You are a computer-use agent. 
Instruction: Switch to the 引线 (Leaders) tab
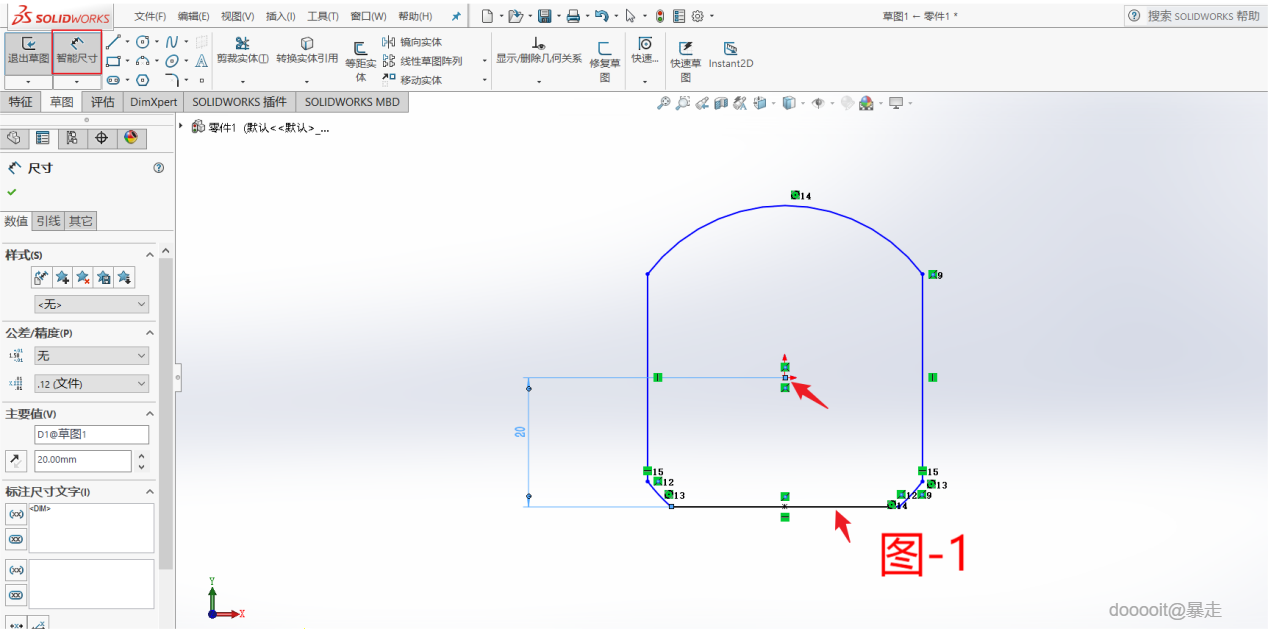(48, 221)
